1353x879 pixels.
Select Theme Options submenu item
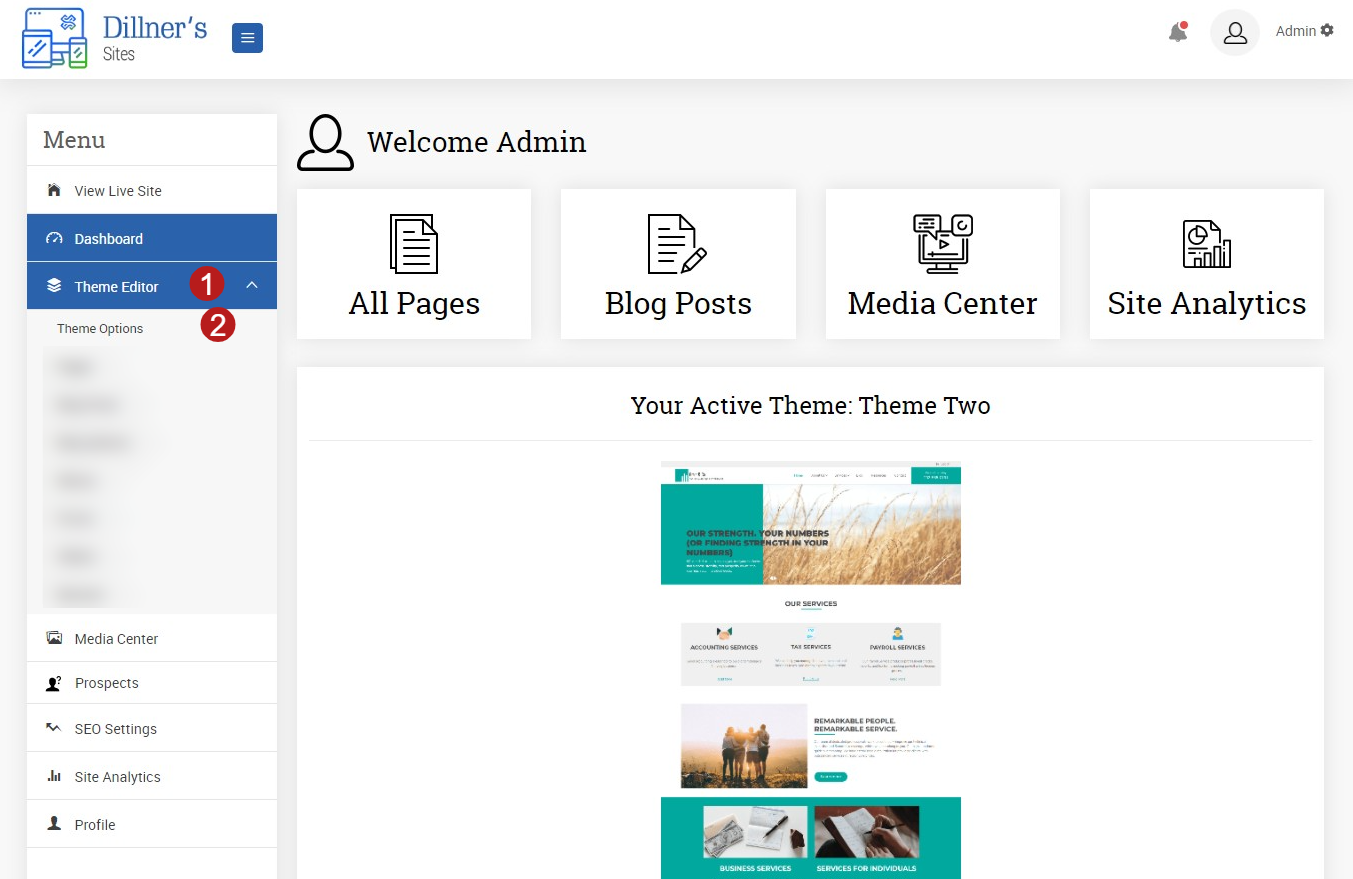coord(100,329)
